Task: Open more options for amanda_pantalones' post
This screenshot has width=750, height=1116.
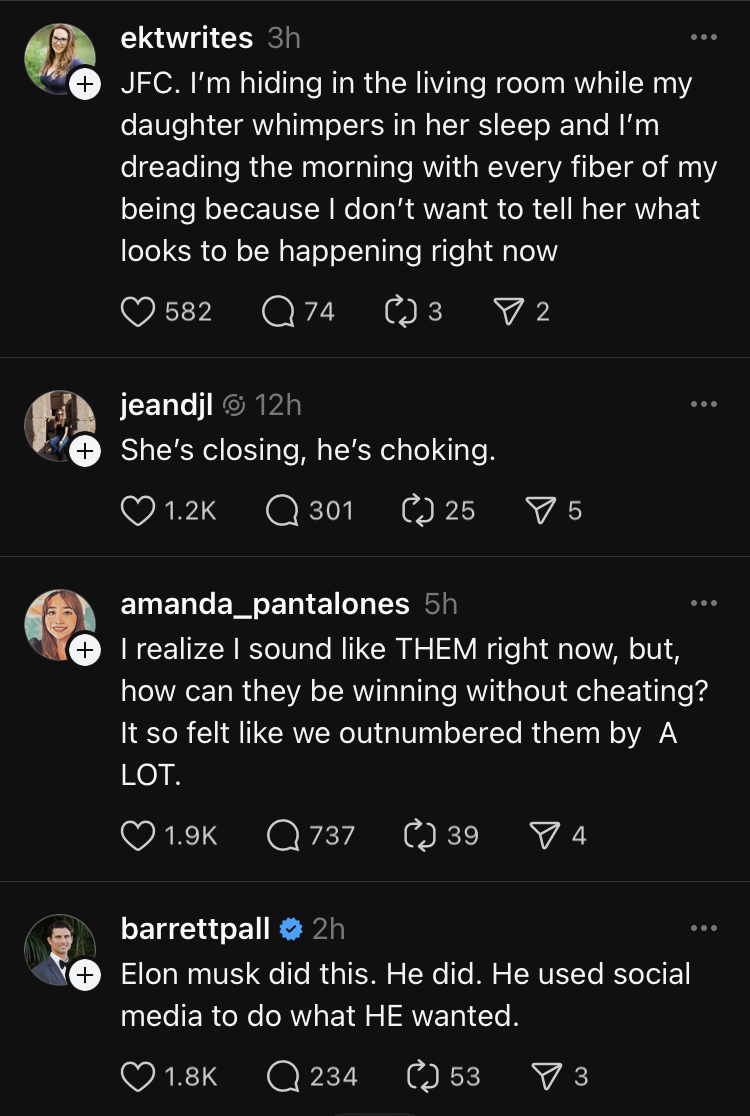Action: coord(704,604)
